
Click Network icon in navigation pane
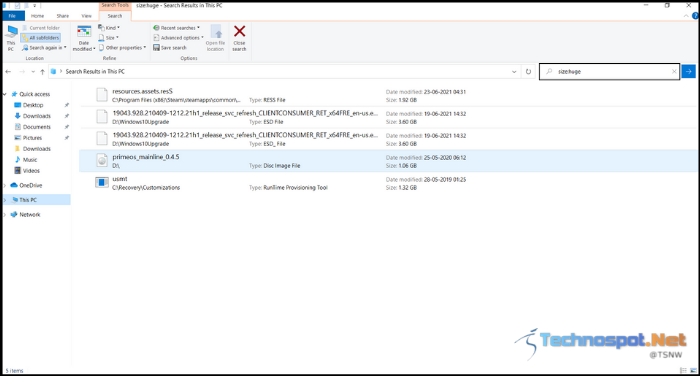[14, 214]
